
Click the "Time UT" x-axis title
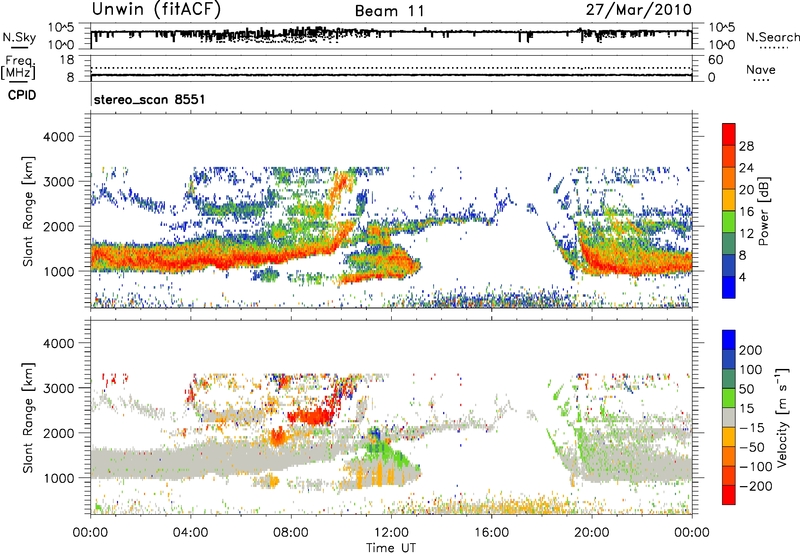click(391, 547)
